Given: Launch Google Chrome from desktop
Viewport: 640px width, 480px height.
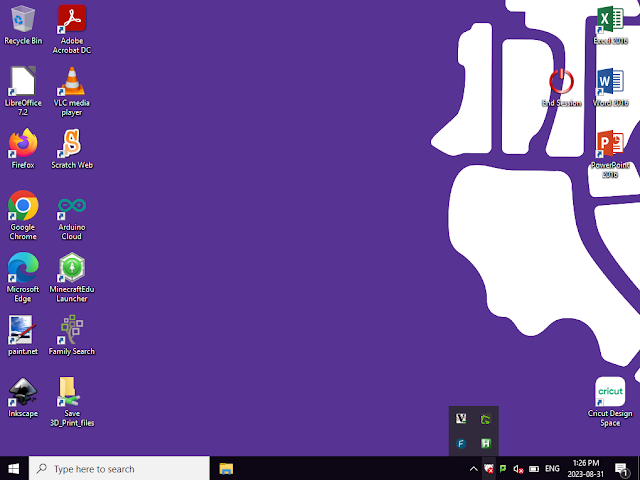Looking at the screenshot, I should pos(23,216).
